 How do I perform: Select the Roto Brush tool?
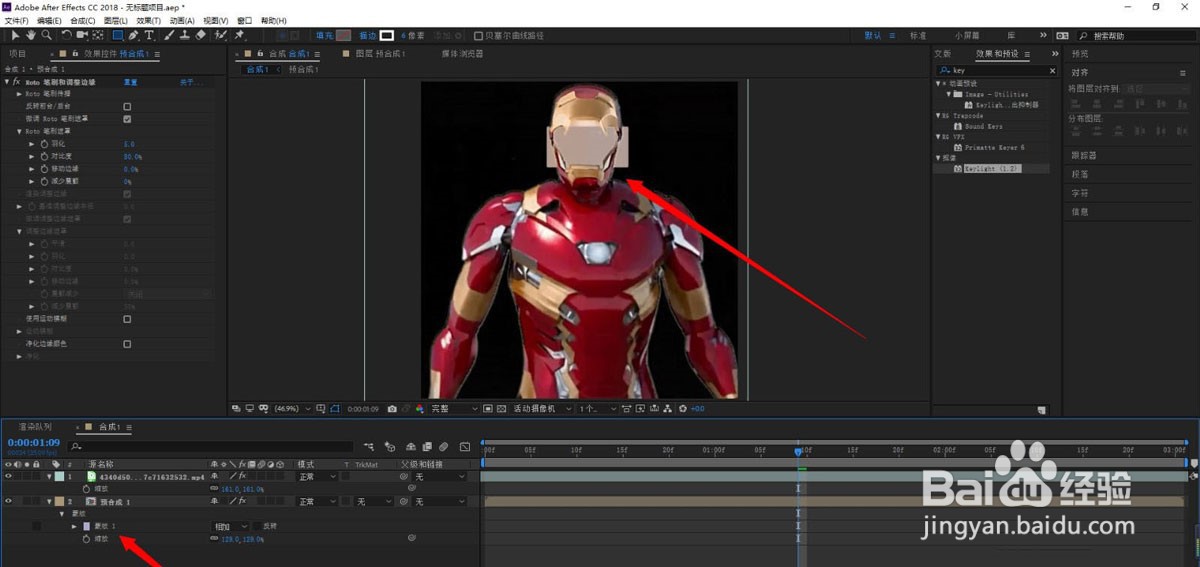coord(220,35)
